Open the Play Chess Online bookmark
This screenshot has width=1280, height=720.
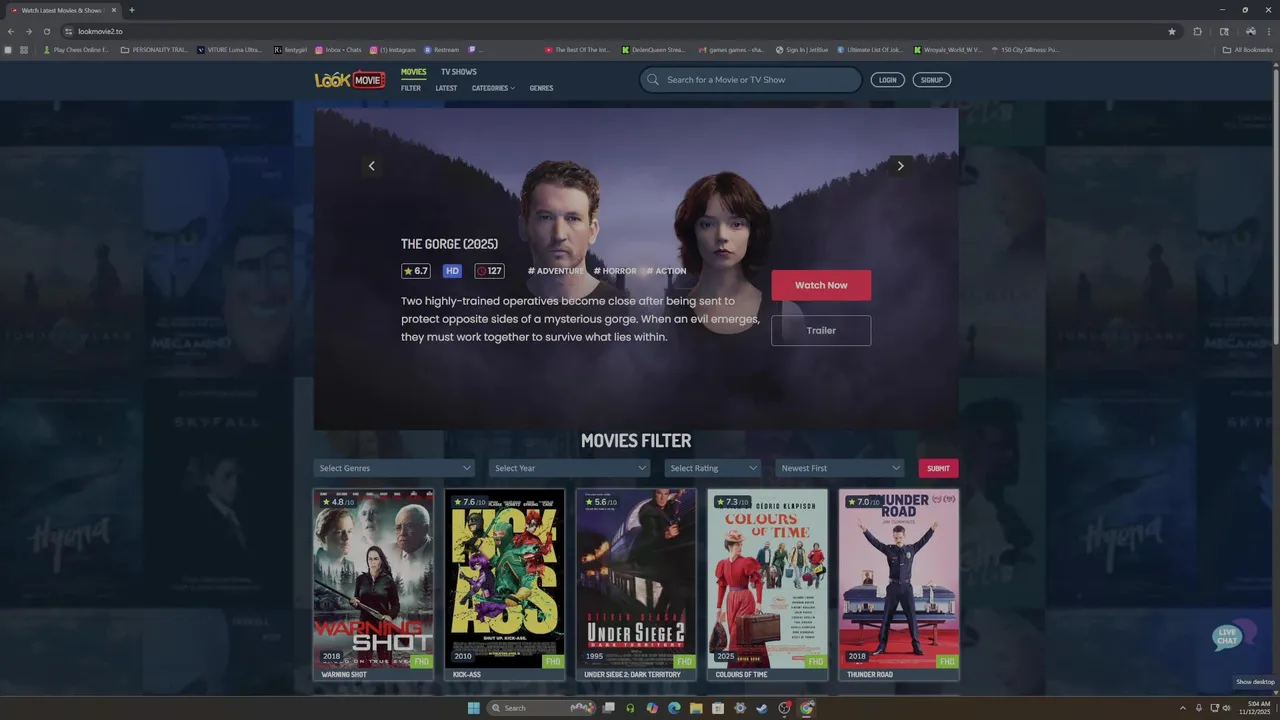75,49
